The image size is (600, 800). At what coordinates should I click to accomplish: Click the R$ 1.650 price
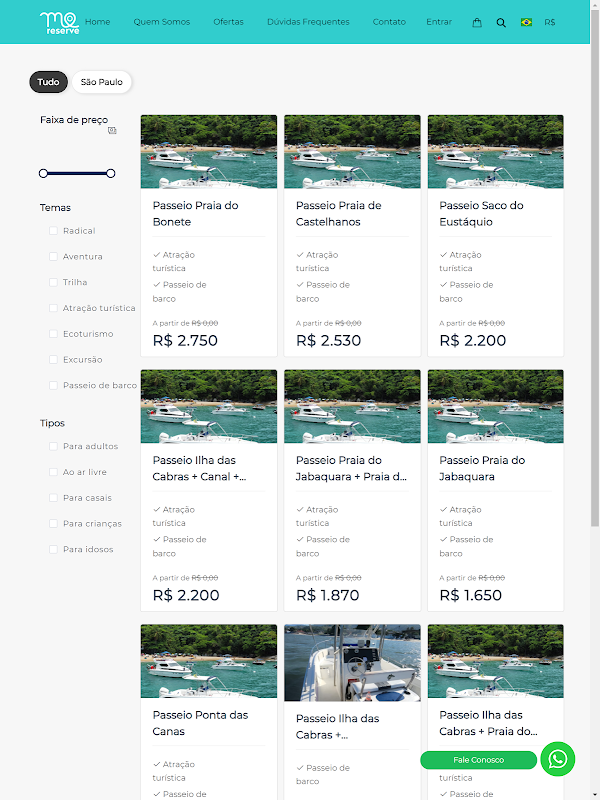(x=470, y=595)
